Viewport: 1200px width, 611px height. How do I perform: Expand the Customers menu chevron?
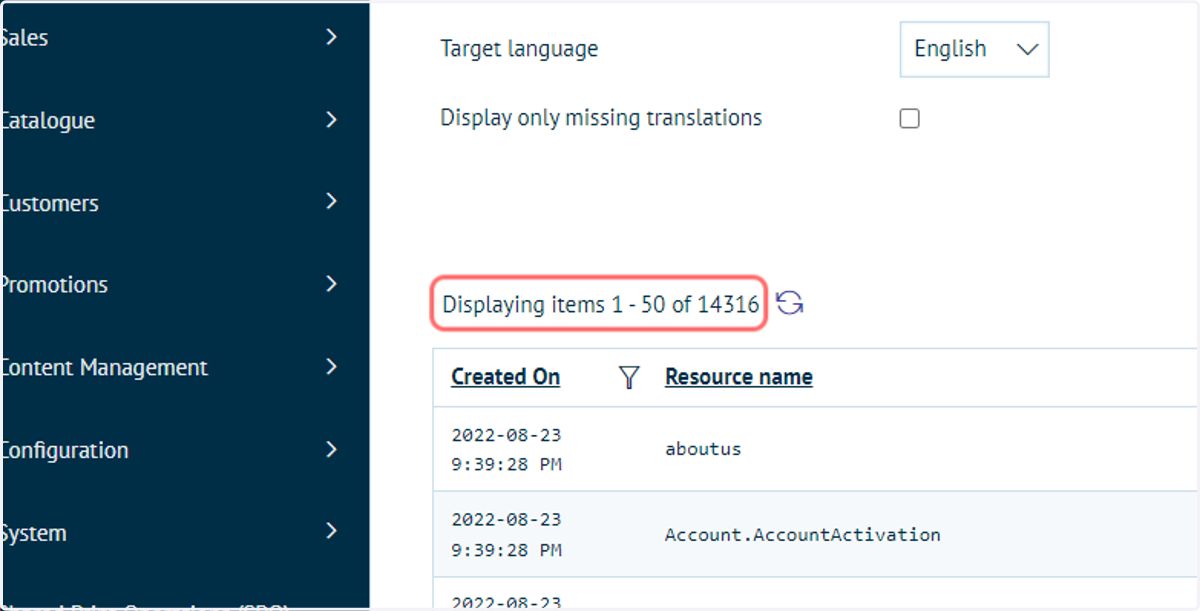332,202
